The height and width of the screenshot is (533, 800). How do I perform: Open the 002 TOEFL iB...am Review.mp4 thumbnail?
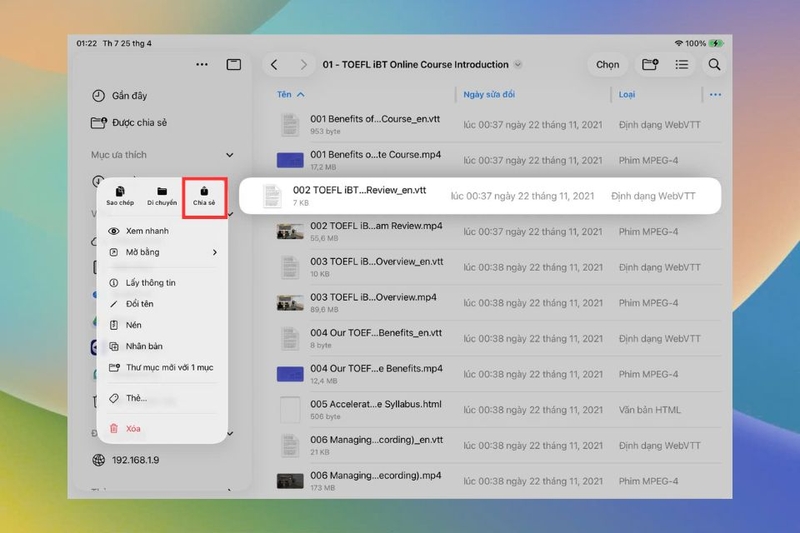click(290, 232)
